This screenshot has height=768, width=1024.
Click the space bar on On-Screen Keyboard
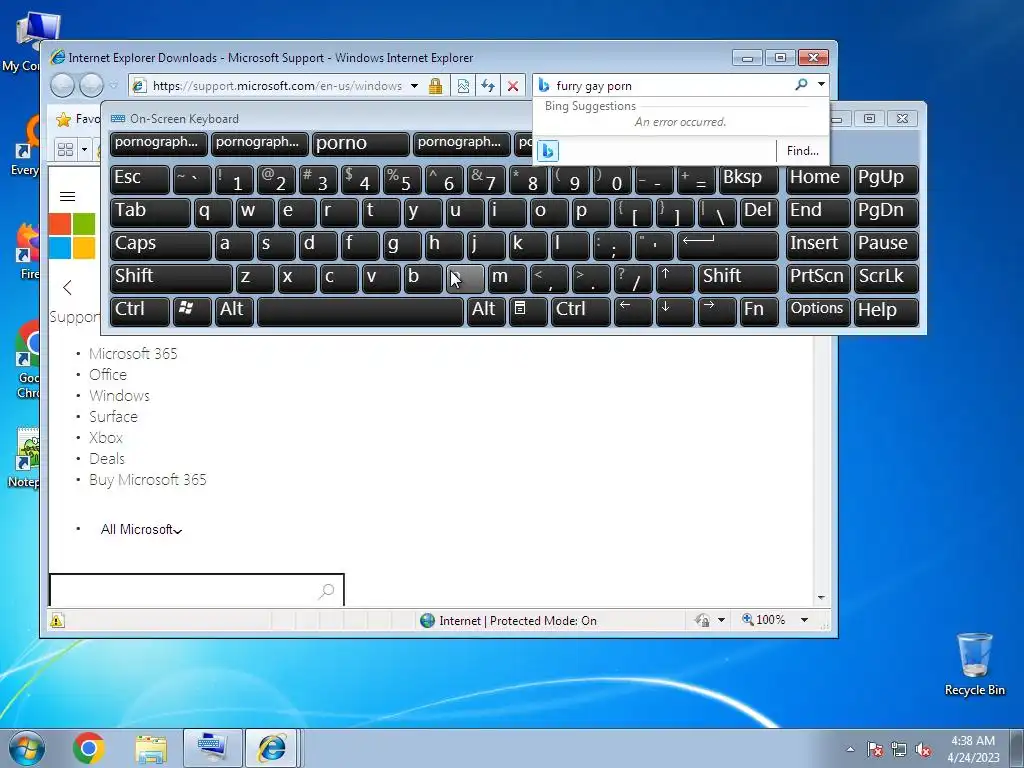pyautogui.click(x=360, y=310)
